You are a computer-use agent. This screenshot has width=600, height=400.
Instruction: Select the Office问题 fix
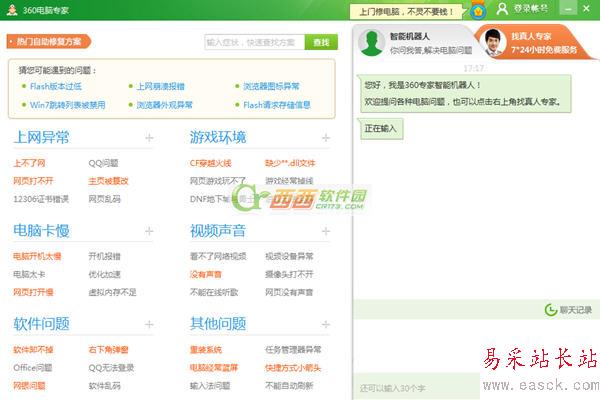33,368
